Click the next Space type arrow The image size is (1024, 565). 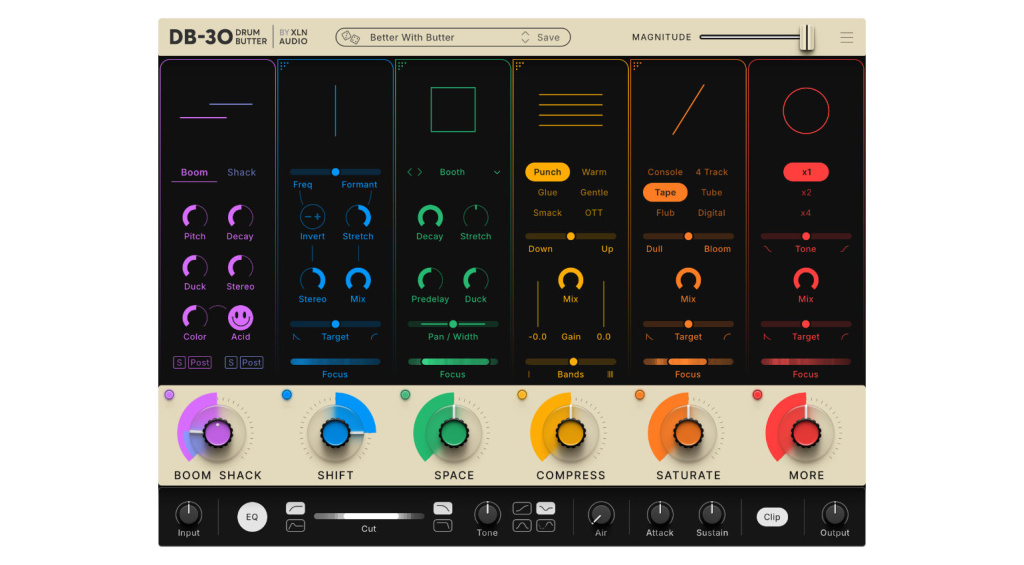[420, 172]
